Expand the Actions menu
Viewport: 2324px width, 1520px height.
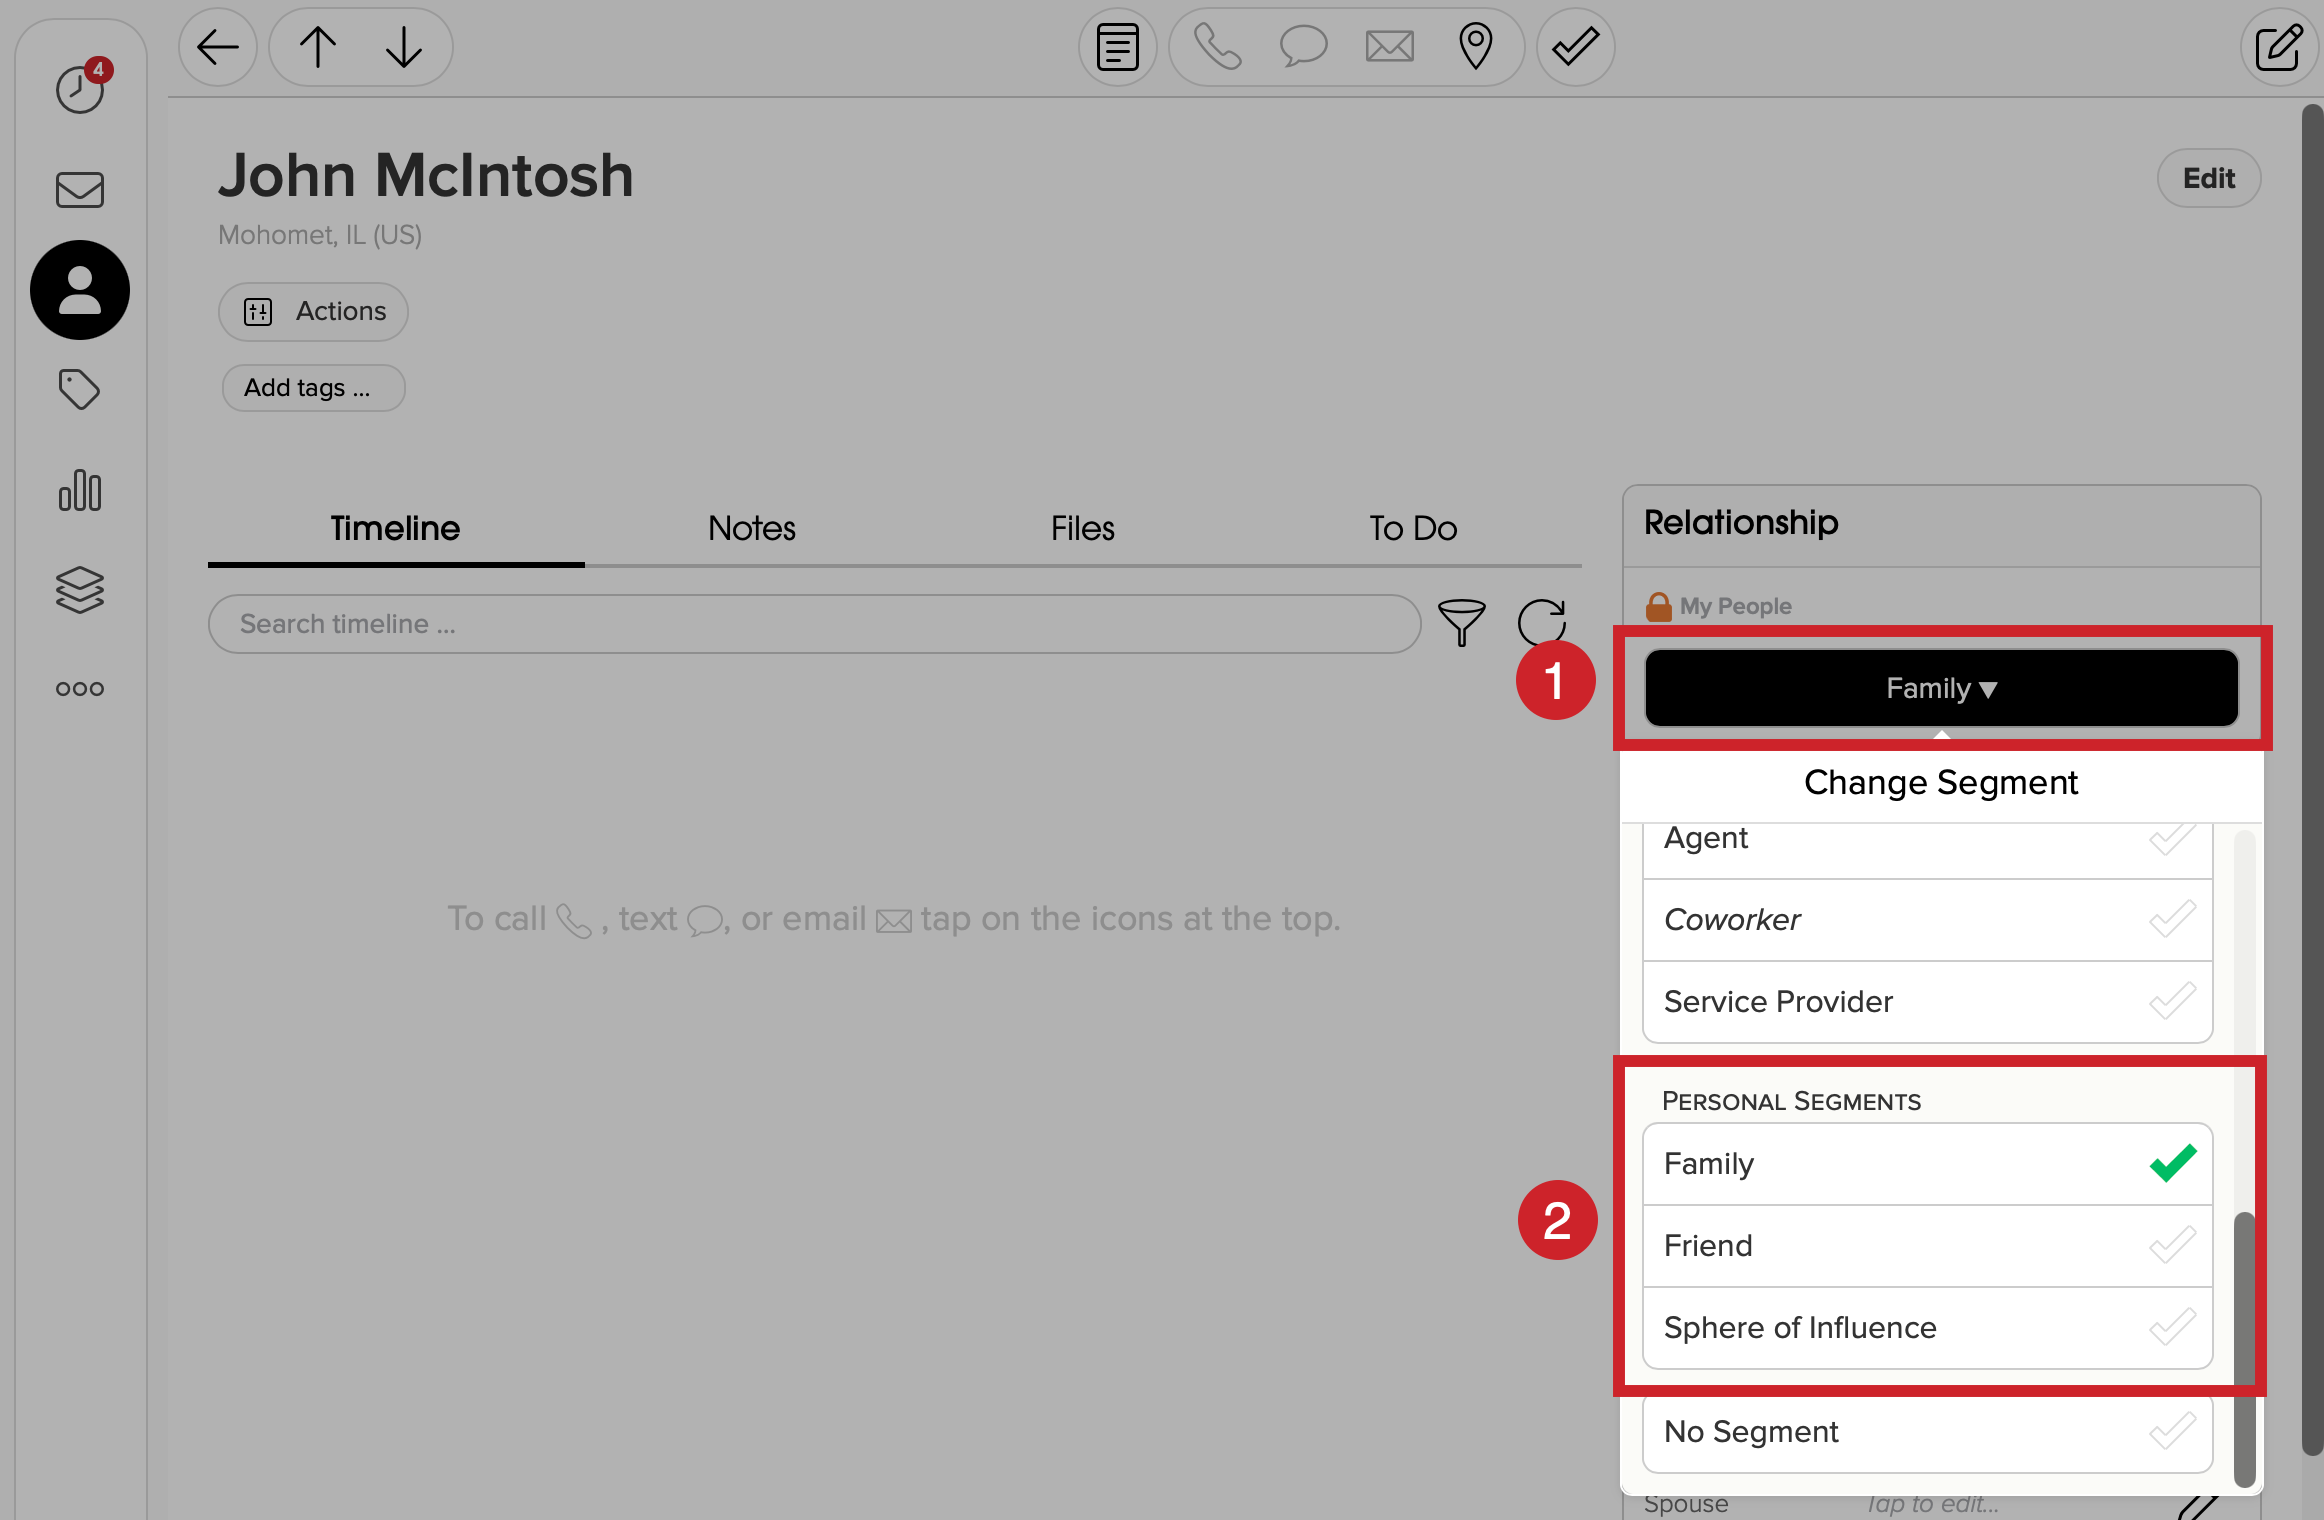(313, 311)
